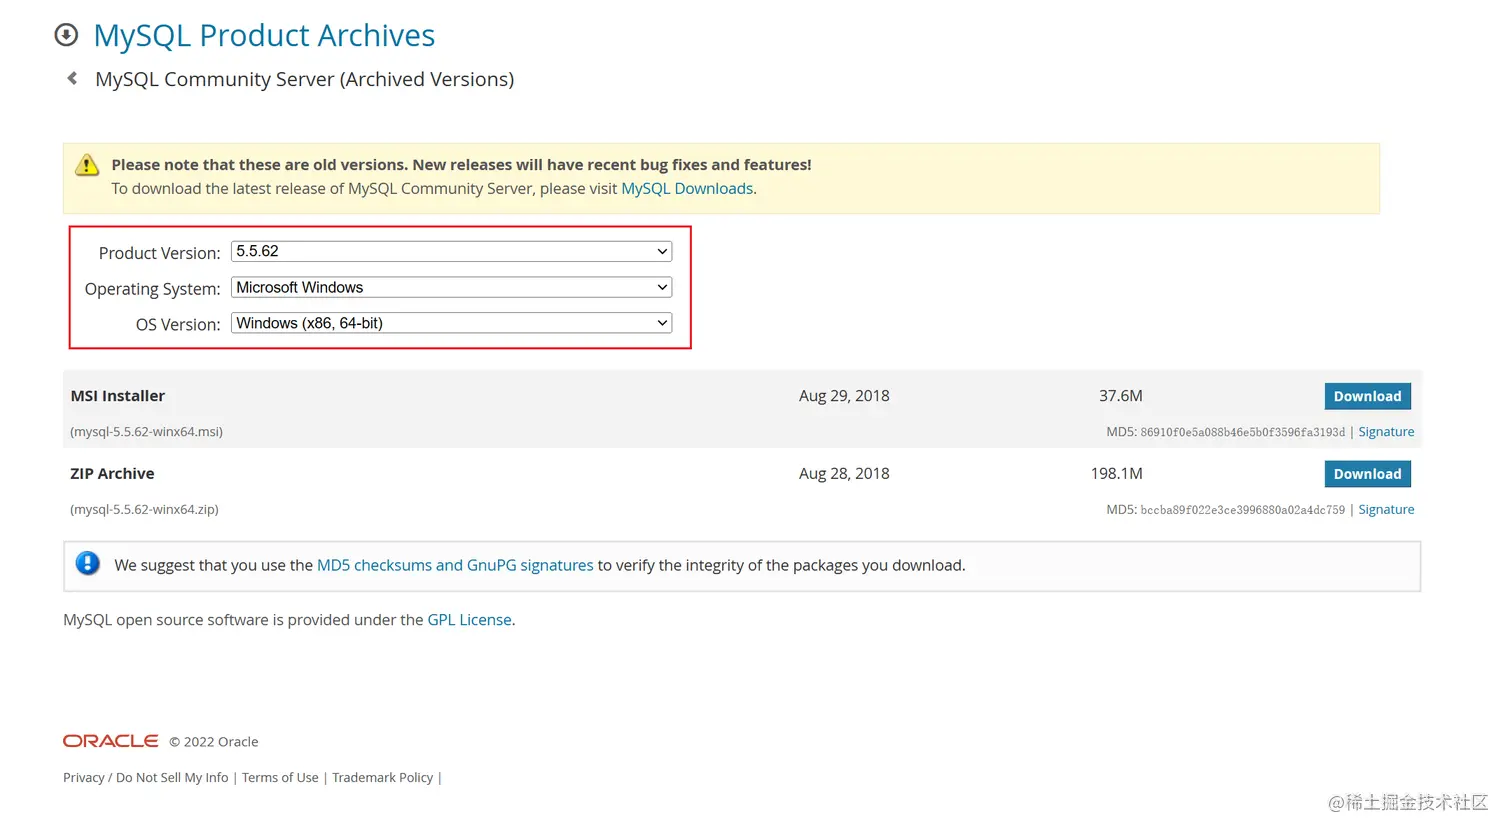The image size is (1512, 836).
Task: Click the MD5 hash of ZIP Archive
Action: (1243, 510)
